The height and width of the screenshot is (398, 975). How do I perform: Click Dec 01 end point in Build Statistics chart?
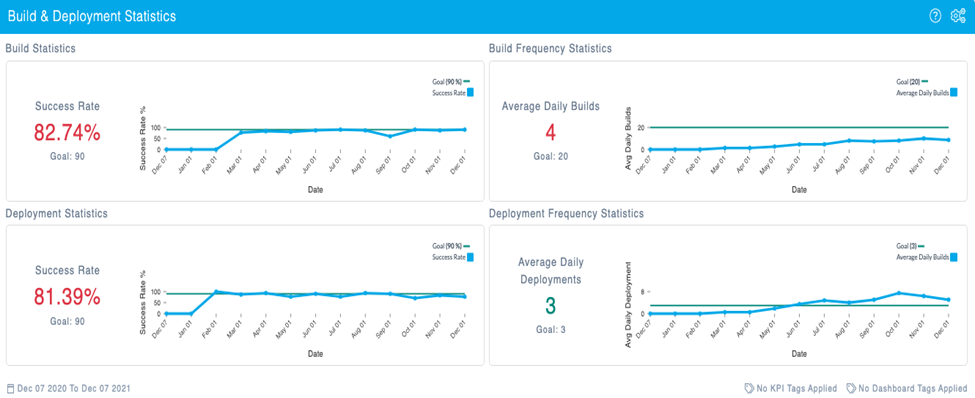tap(464, 129)
